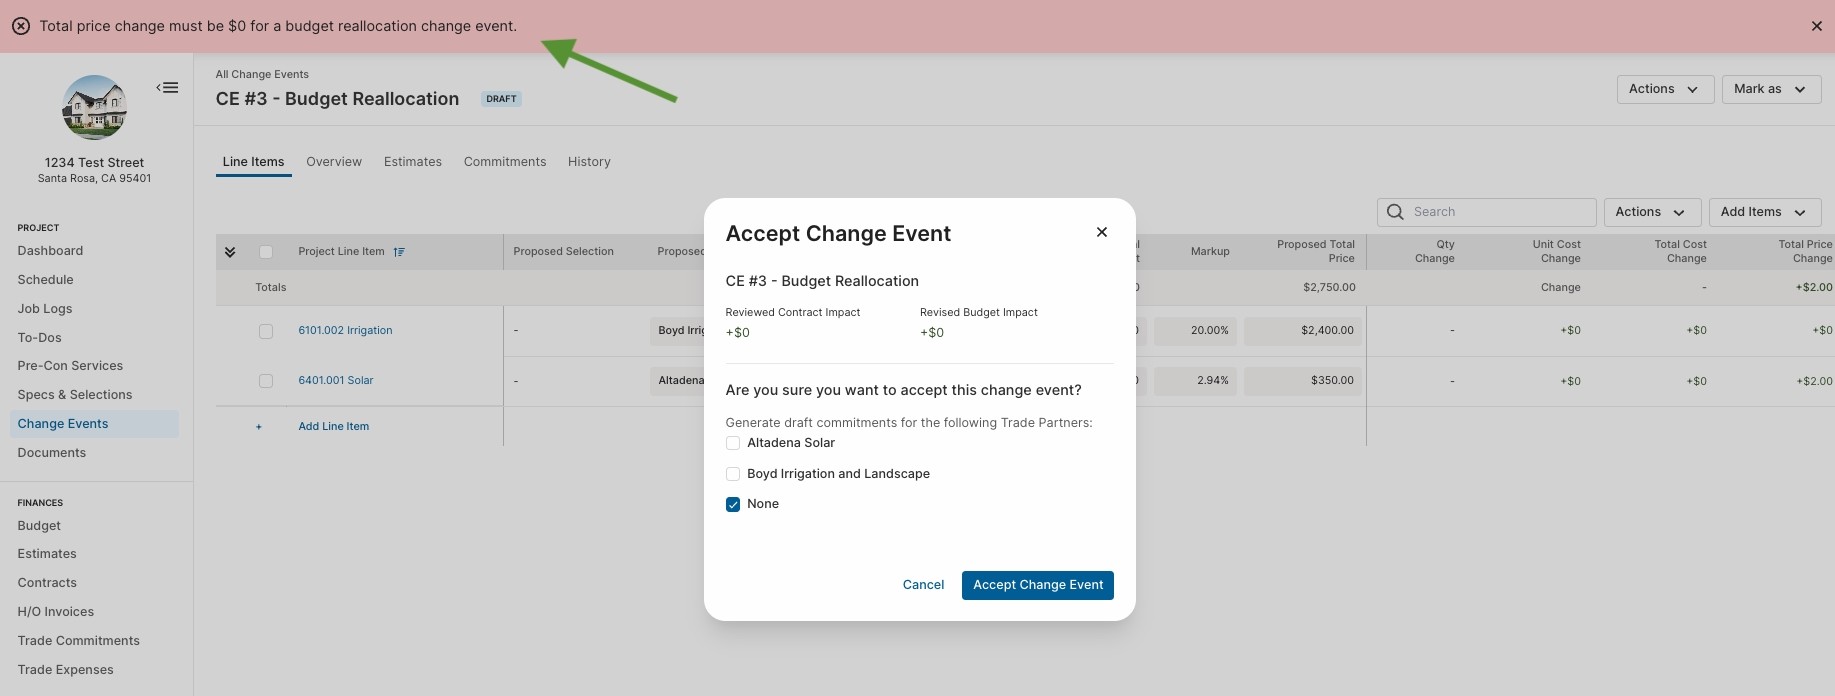Click 1234 Test Street project name
This screenshot has height=696, width=1835.
coord(94,163)
